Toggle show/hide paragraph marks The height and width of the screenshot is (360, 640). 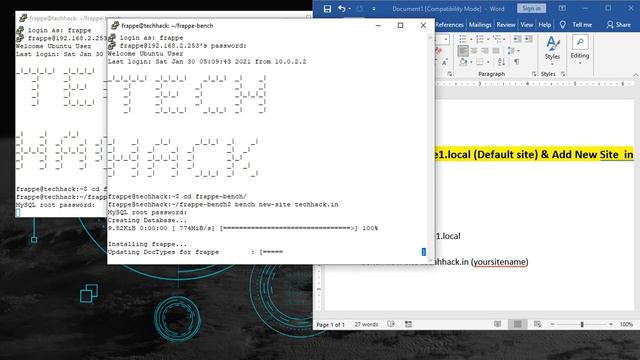click(x=516, y=62)
